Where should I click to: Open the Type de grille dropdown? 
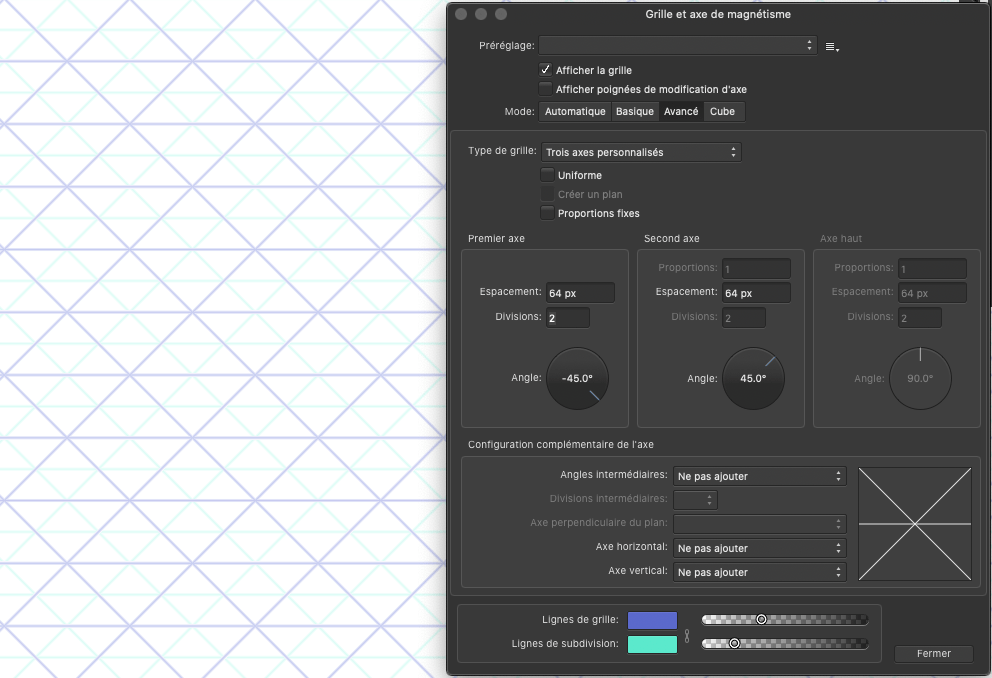pyautogui.click(x=641, y=151)
